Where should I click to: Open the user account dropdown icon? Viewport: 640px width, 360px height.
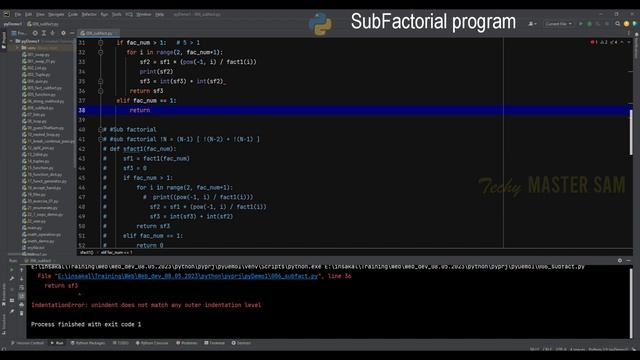coord(532,24)
